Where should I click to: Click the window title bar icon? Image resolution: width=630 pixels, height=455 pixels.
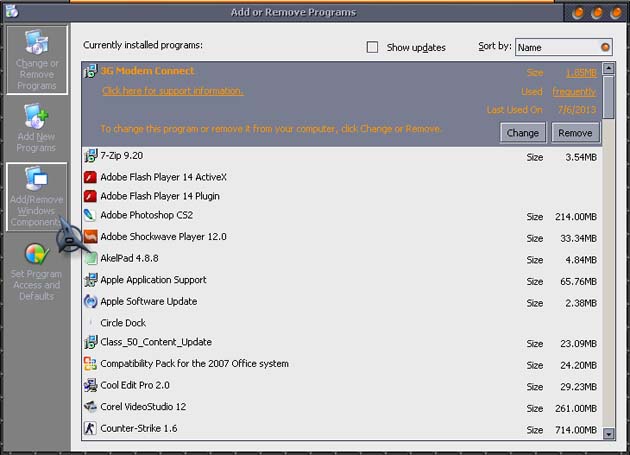pos(12,11)
